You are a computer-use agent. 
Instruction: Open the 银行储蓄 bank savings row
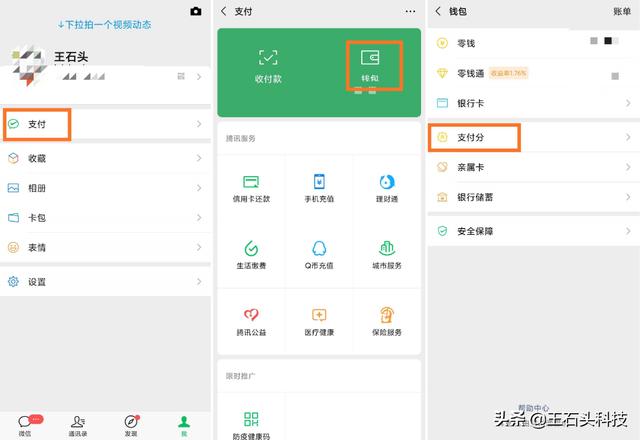pyautogui.click(x=534, y=197)
